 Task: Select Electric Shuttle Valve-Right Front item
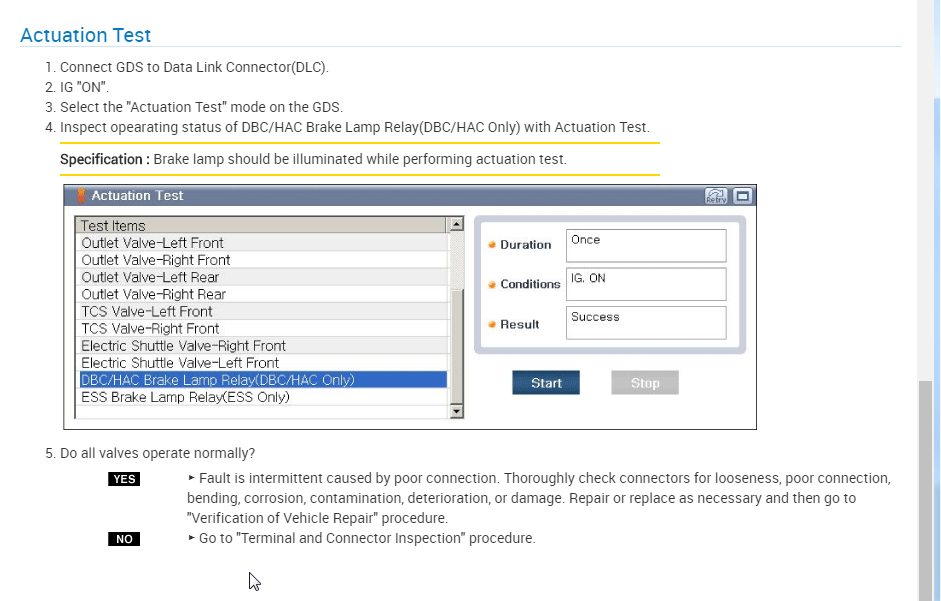(x=263, y=346)
